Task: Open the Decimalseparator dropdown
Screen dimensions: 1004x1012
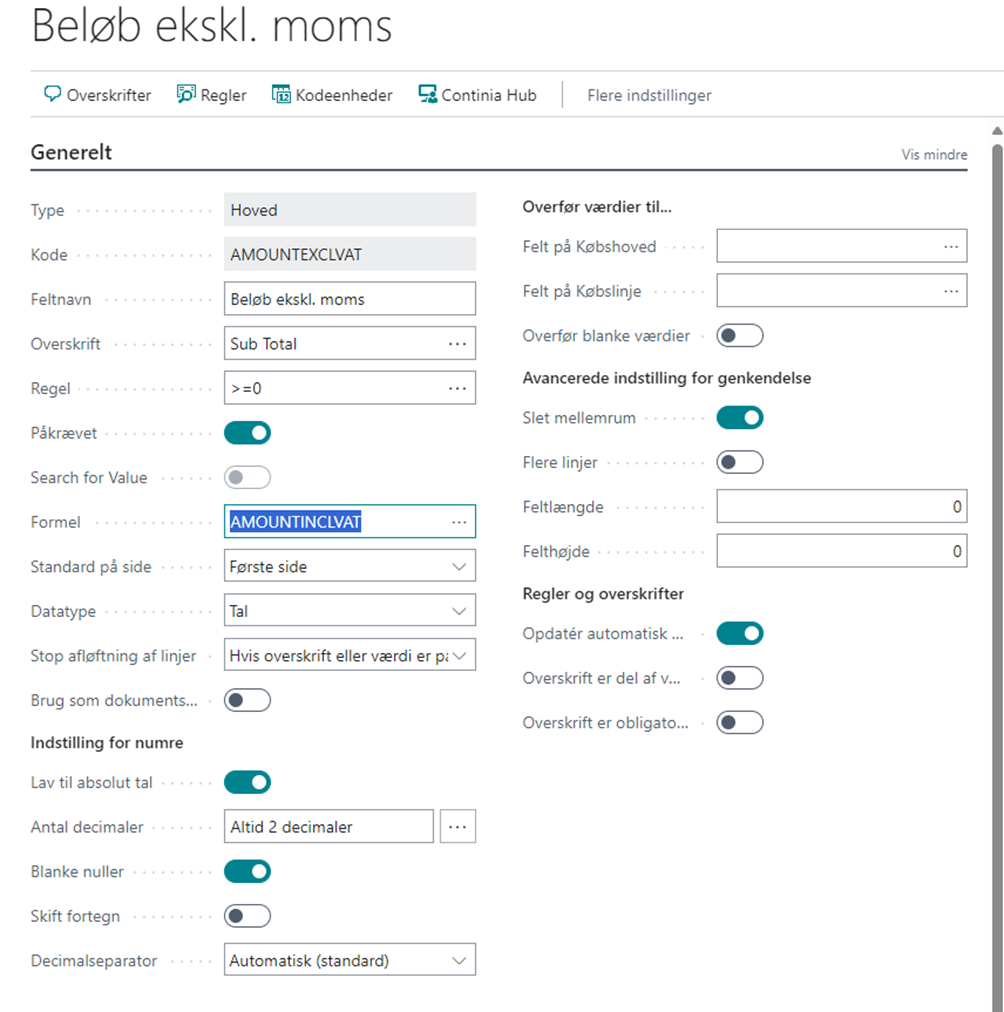Action: coord(350,960)
